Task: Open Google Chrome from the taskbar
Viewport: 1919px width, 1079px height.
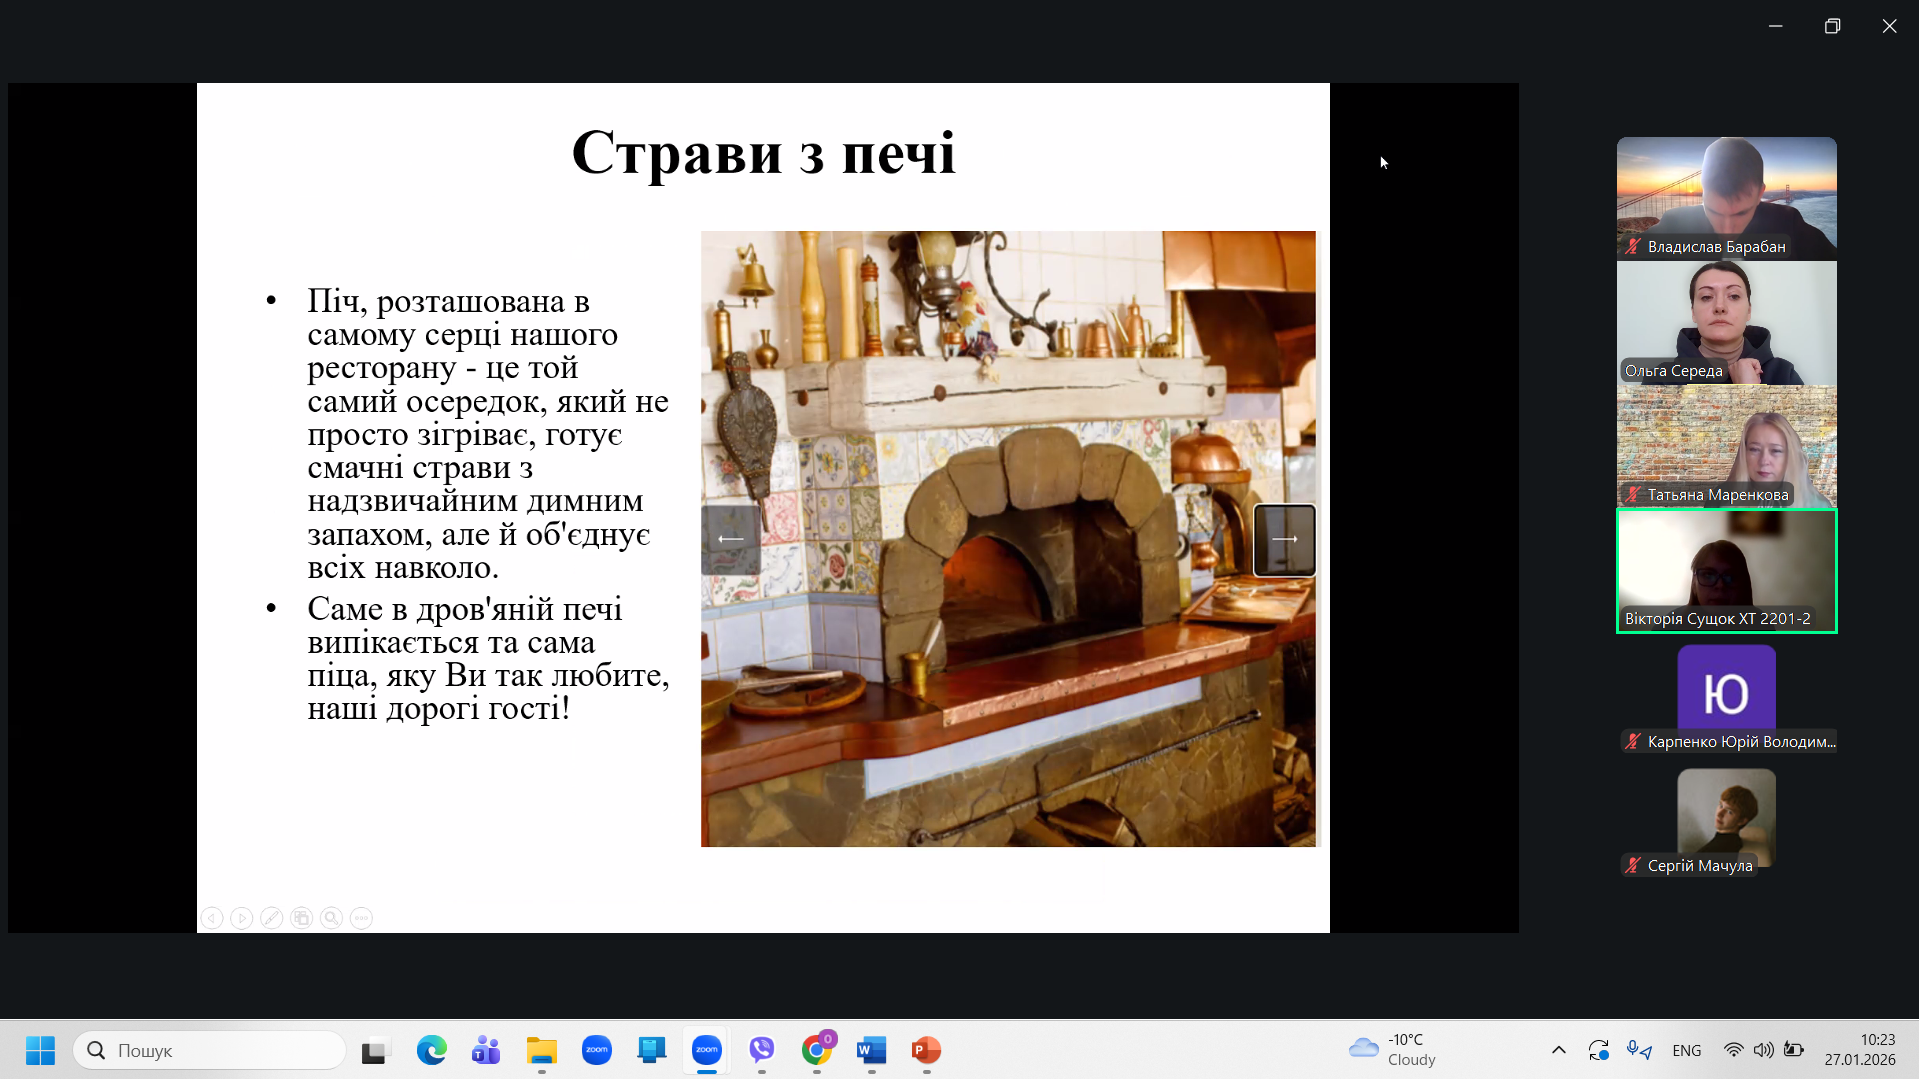Action: pyautogui.click(x=817, y=1050)
